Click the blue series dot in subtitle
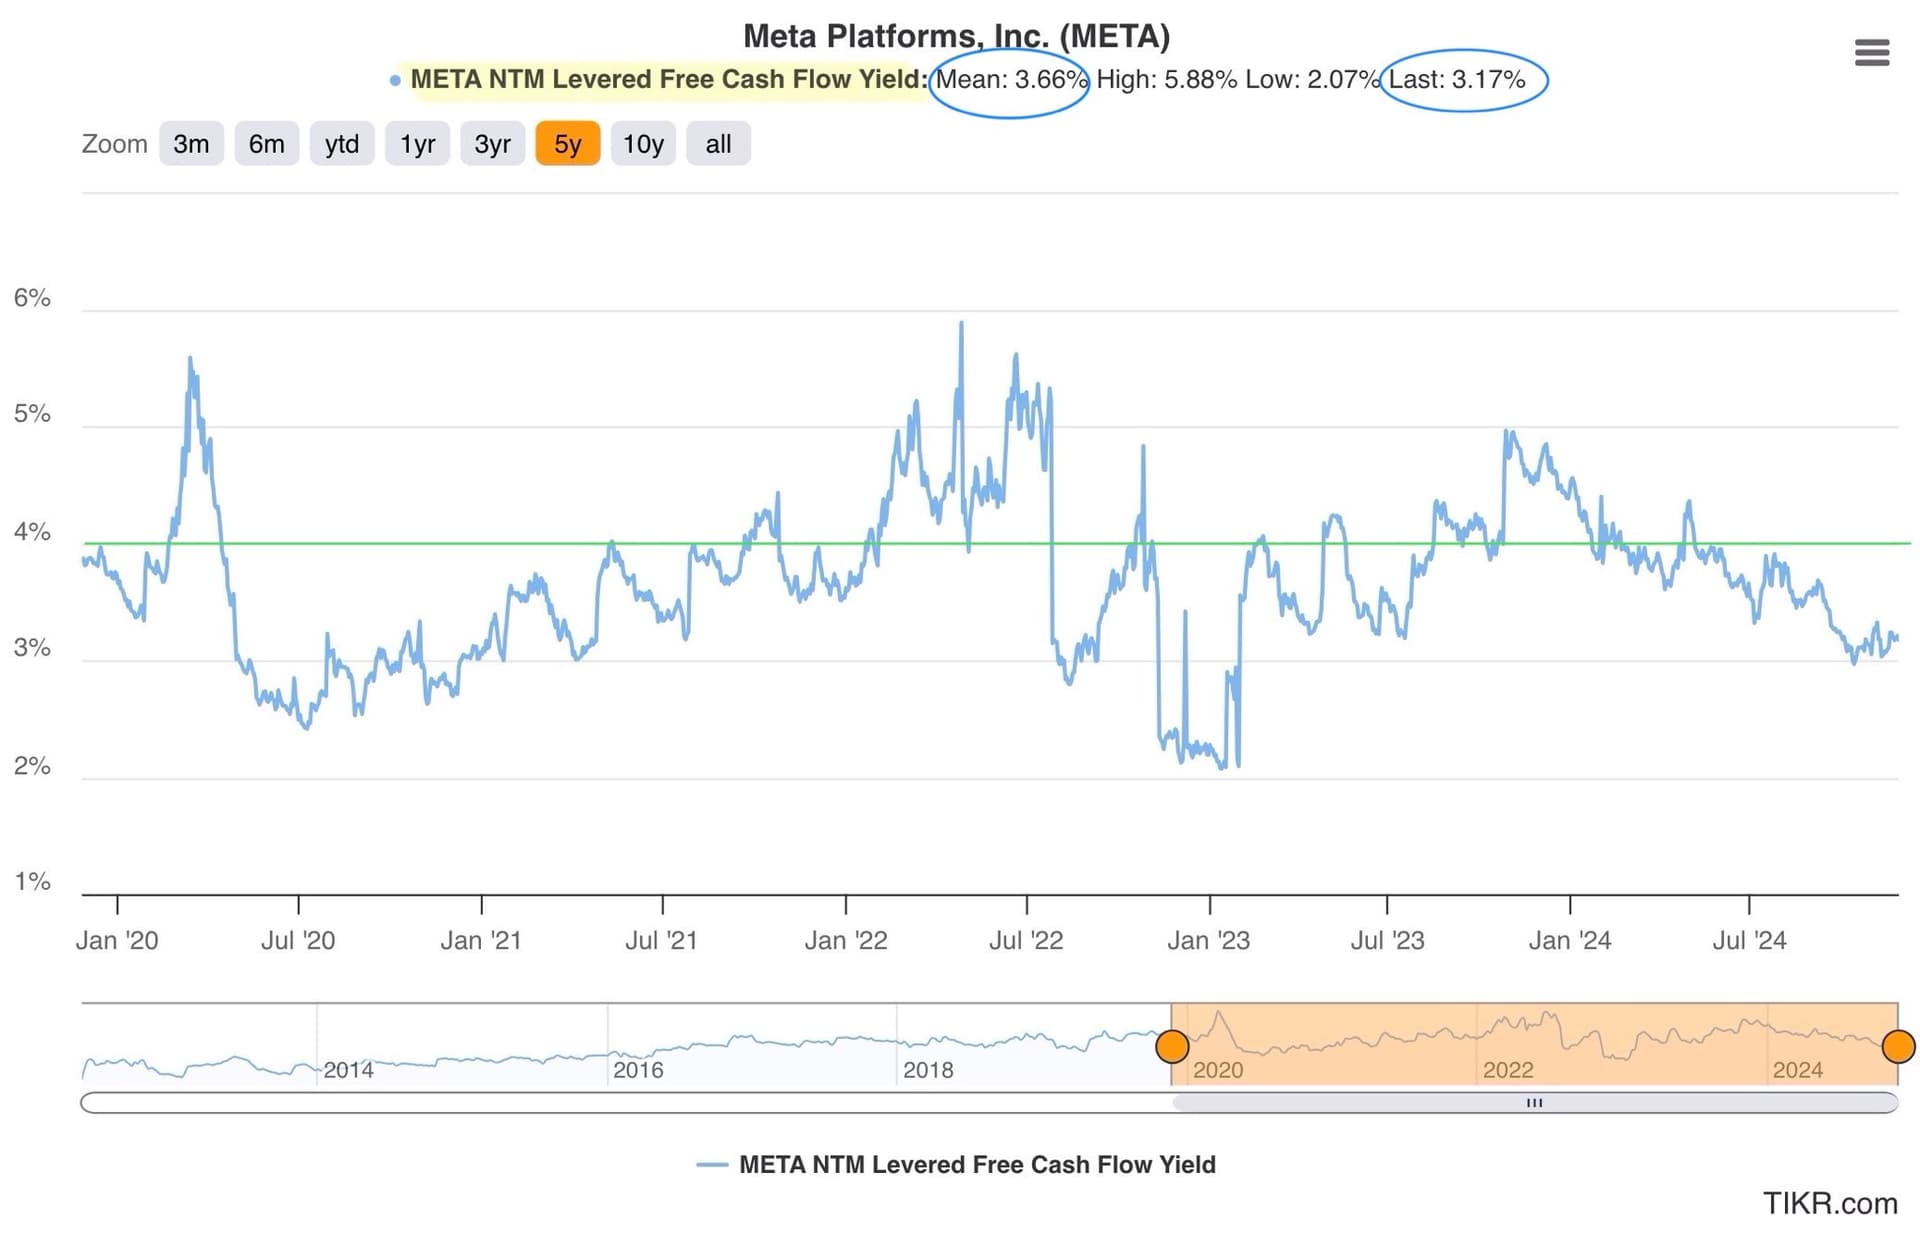Screen dimensions: 1920x1247 coord(395,80)
